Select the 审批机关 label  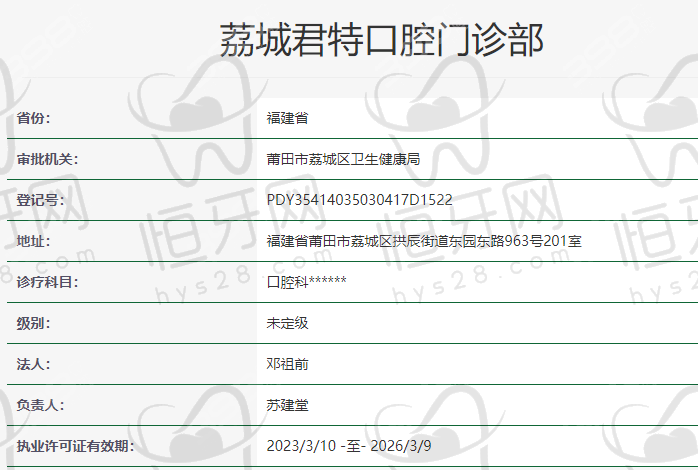pyautogui.click(x=47, y=159)
